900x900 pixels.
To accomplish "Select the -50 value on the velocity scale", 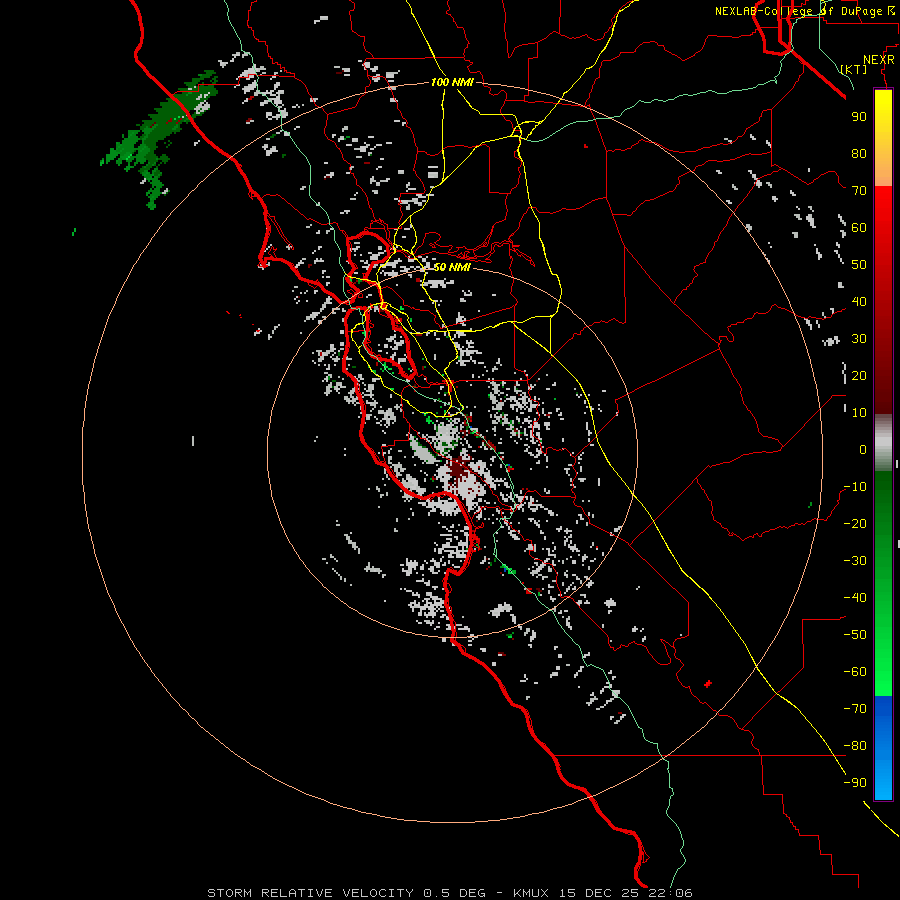I will [855, 635].
